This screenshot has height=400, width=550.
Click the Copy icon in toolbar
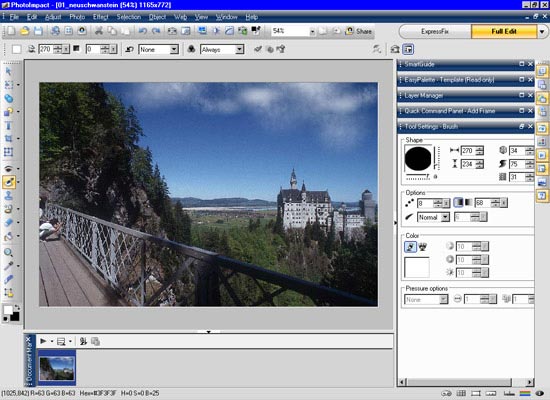112,31
